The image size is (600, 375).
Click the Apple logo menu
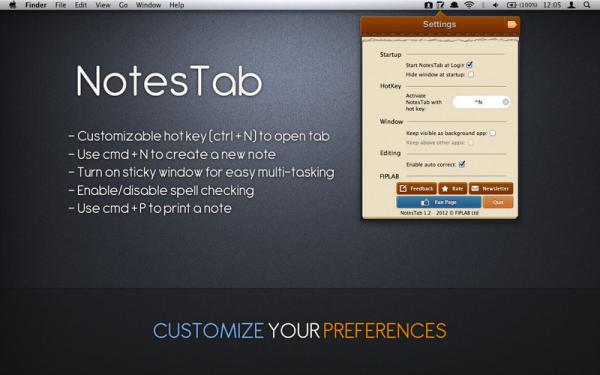tap(12, 5)
